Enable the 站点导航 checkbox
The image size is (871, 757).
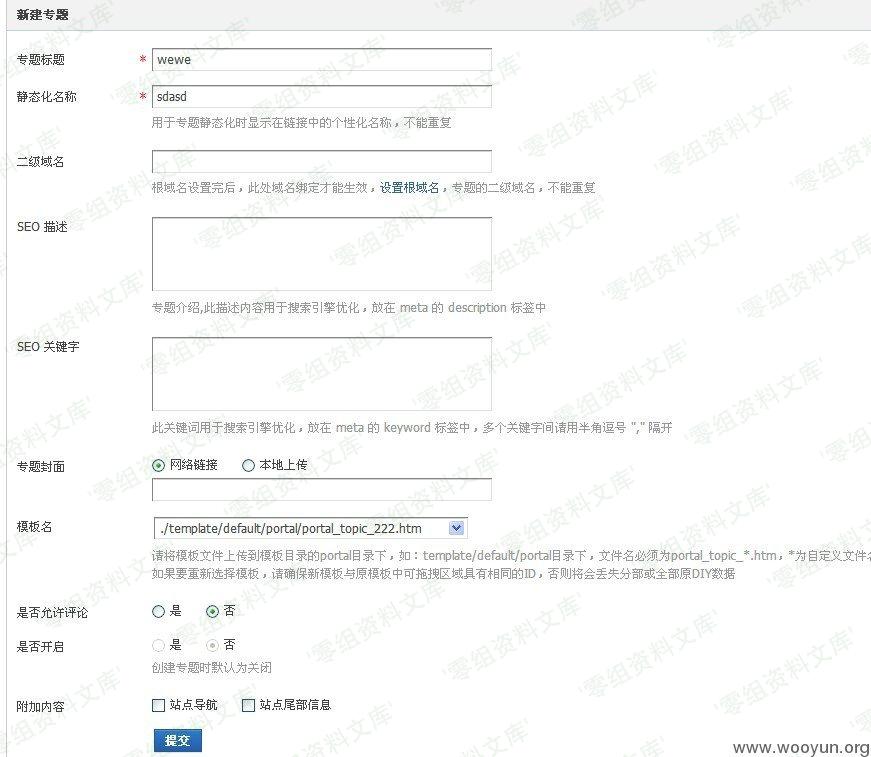[159, 705]
